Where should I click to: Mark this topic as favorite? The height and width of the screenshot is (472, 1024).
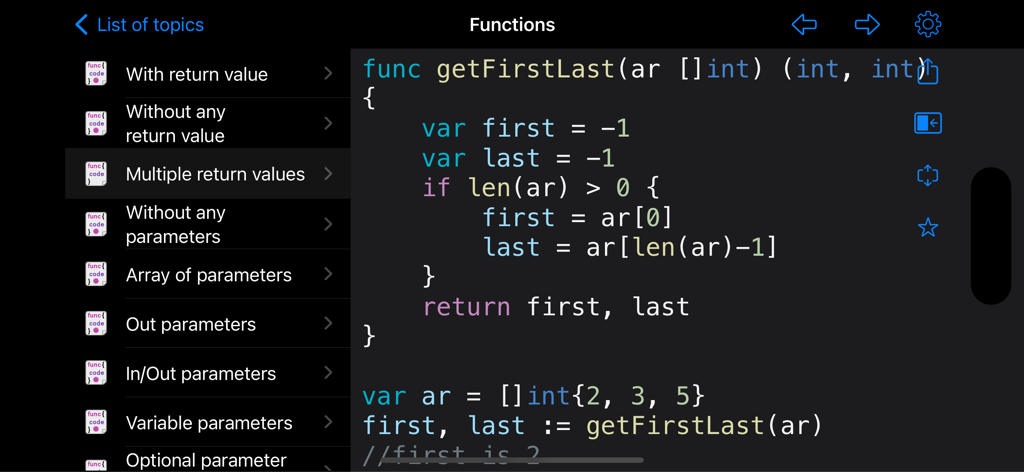point(928,228)
